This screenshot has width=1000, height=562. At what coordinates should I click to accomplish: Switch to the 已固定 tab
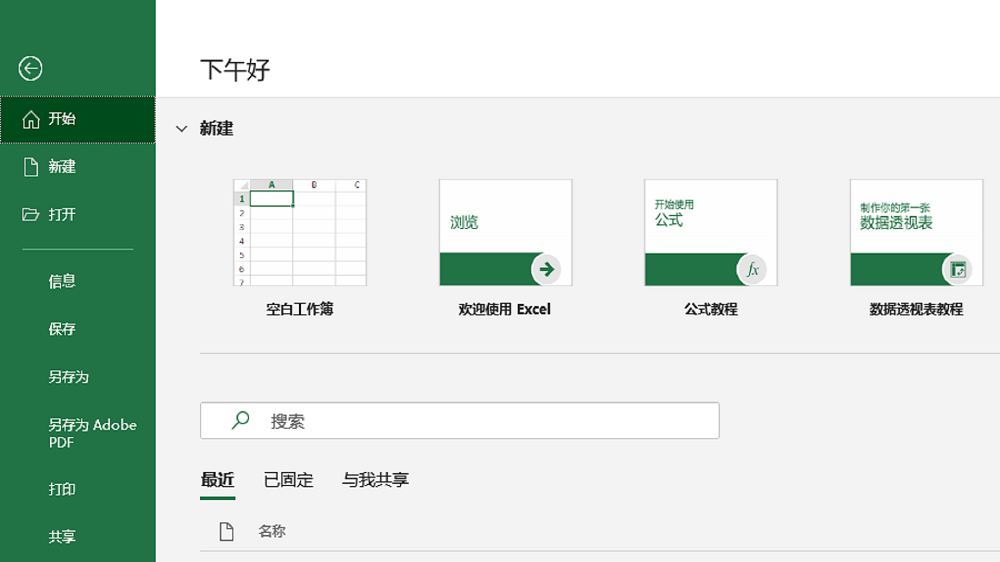[x=288, y=480]
